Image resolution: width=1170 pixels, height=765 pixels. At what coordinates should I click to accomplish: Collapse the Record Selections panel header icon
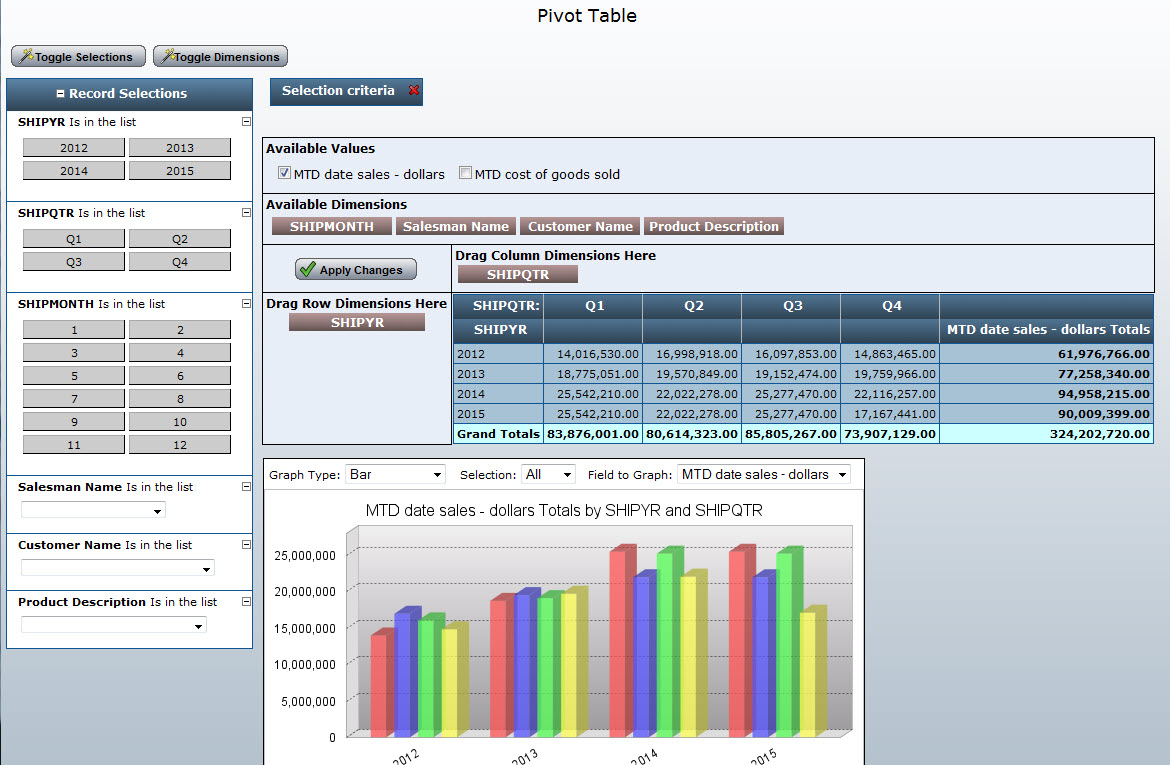pyautogui.click(x=60, y=94)
